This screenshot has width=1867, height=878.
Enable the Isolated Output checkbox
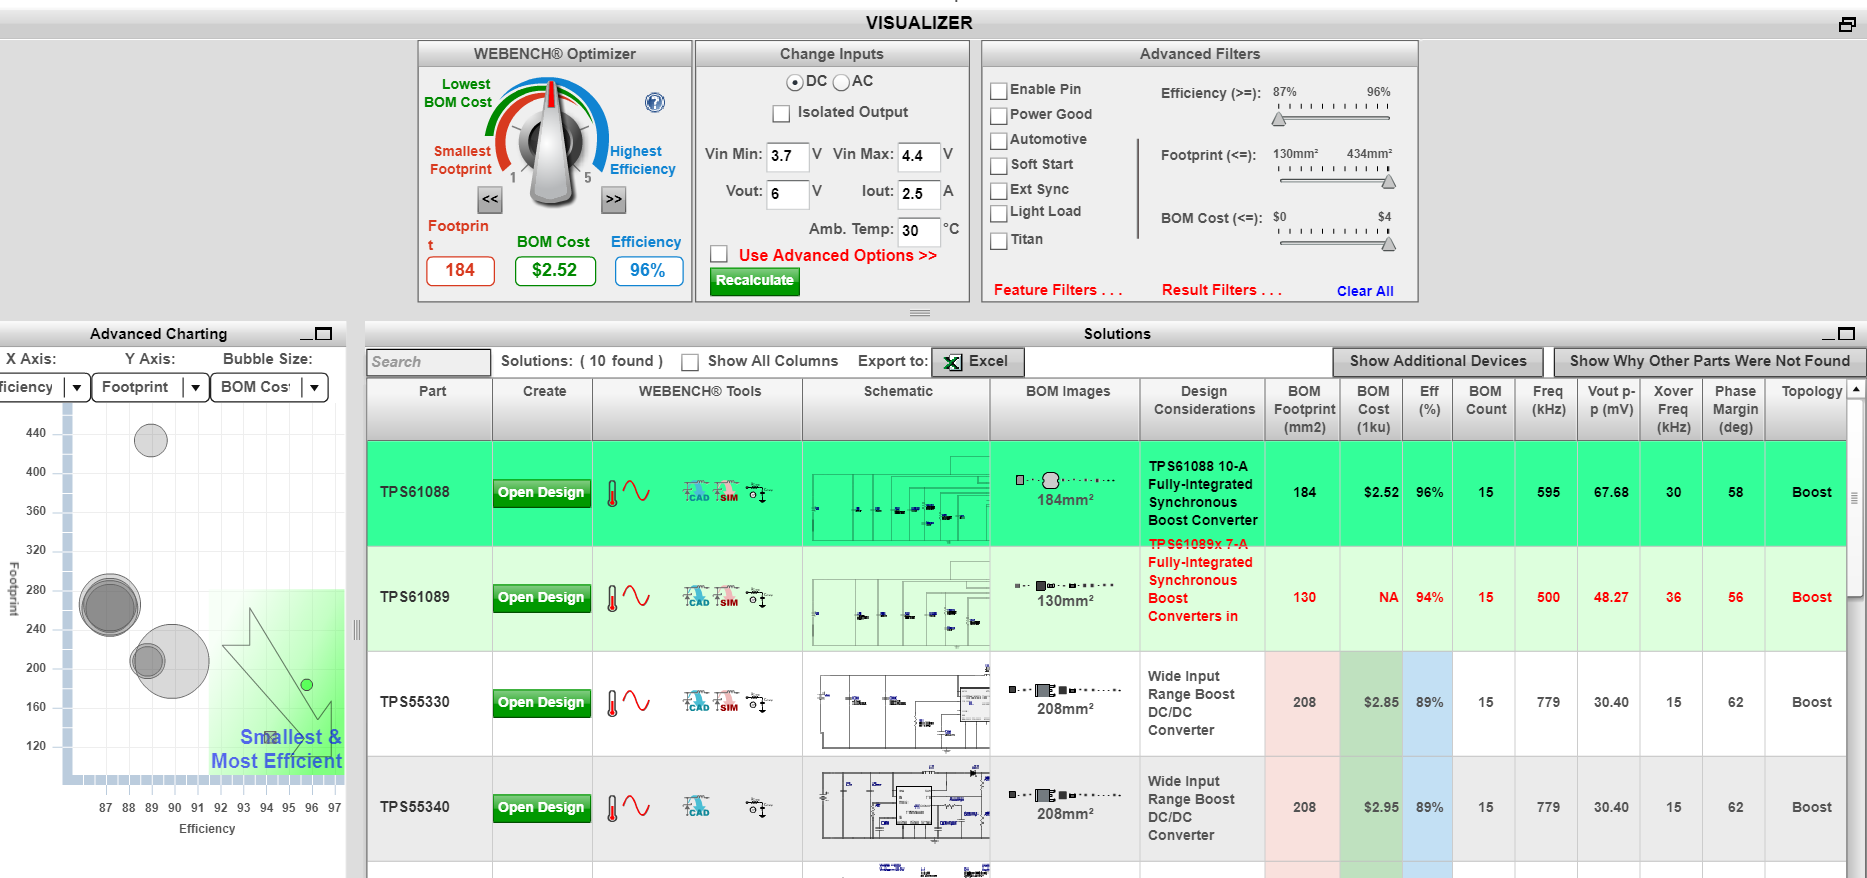pyautogui.click(x=781, y=114)
